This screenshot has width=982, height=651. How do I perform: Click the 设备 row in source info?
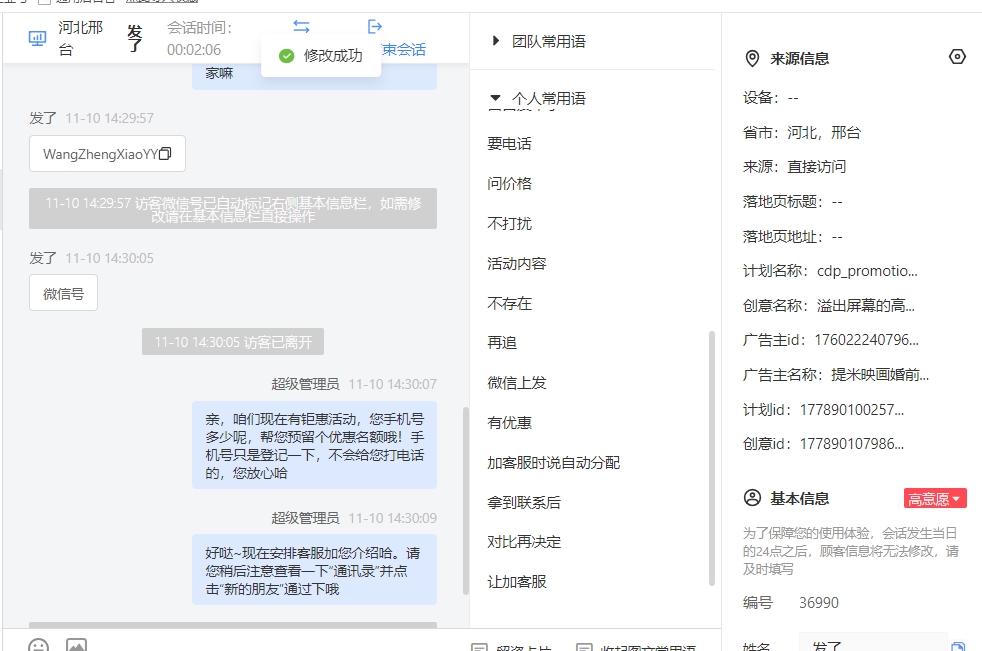click(x=770, y=98)
